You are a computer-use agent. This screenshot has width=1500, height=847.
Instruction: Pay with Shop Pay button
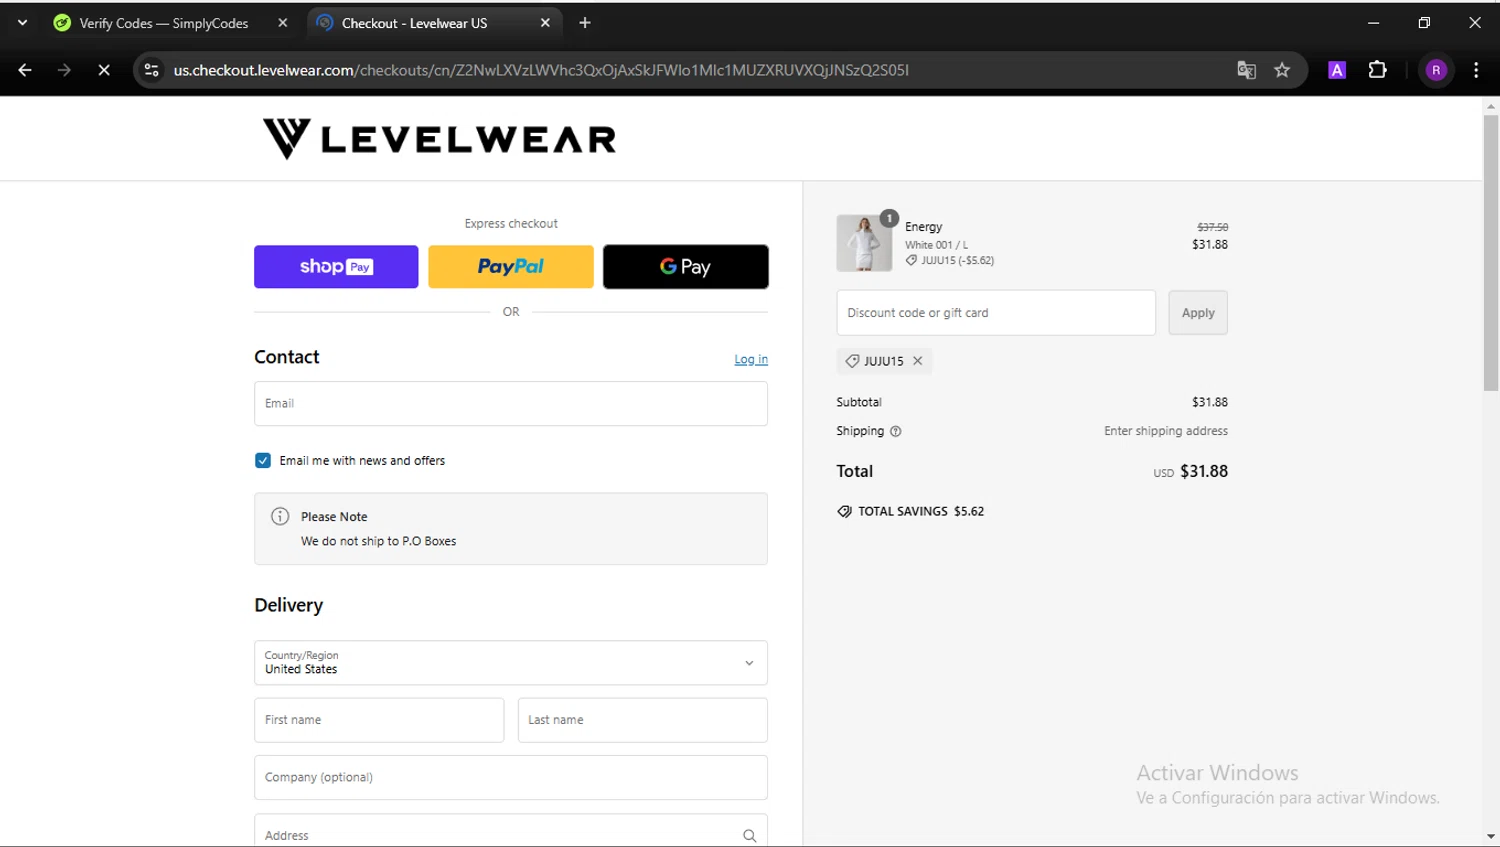(x=336, y=267)
